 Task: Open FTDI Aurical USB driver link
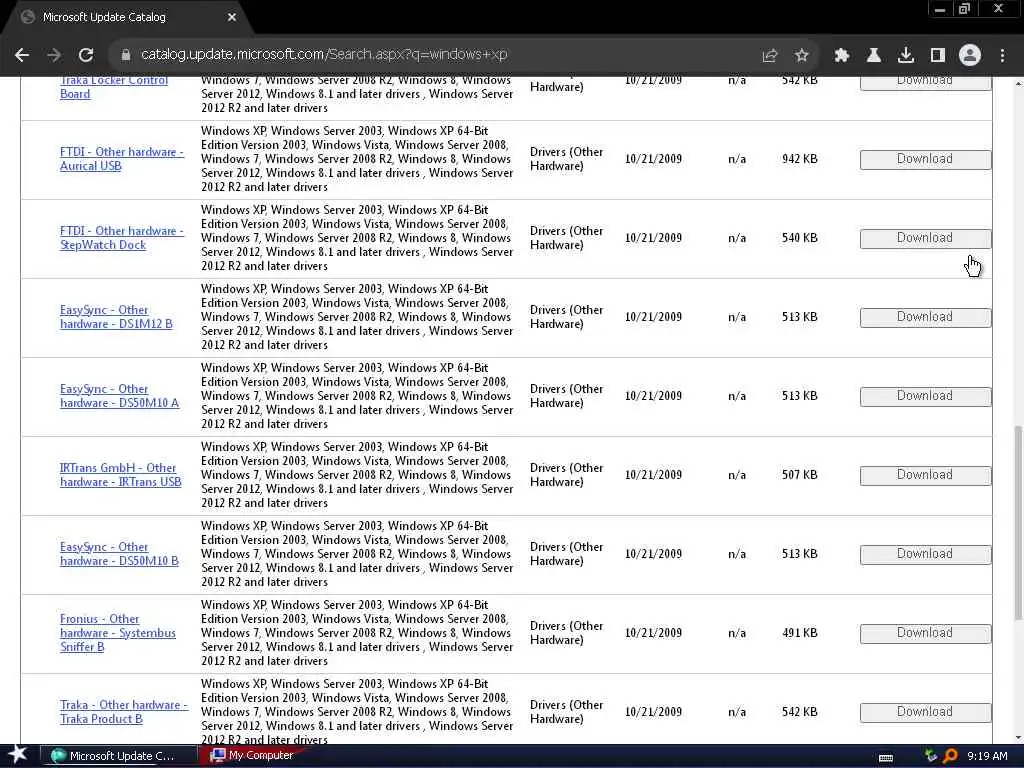click(121, 159)
